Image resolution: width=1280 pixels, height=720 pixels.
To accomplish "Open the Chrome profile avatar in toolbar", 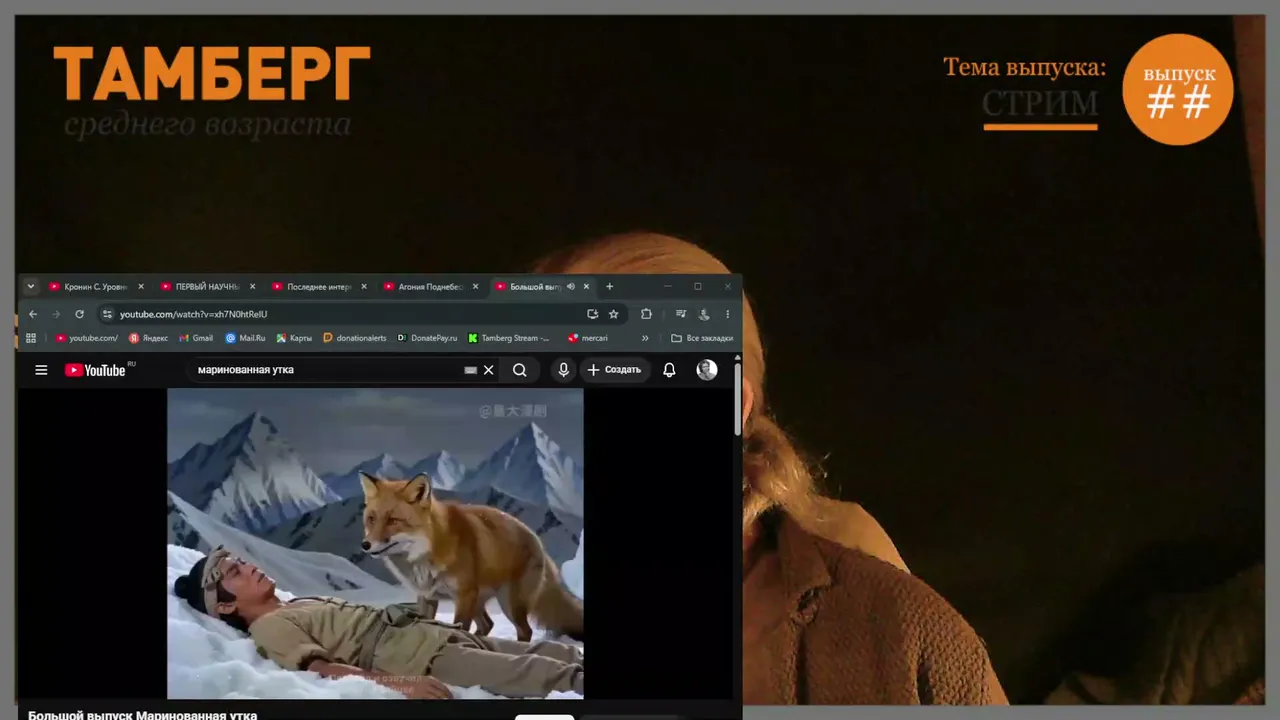I will (x=704, y=314).
